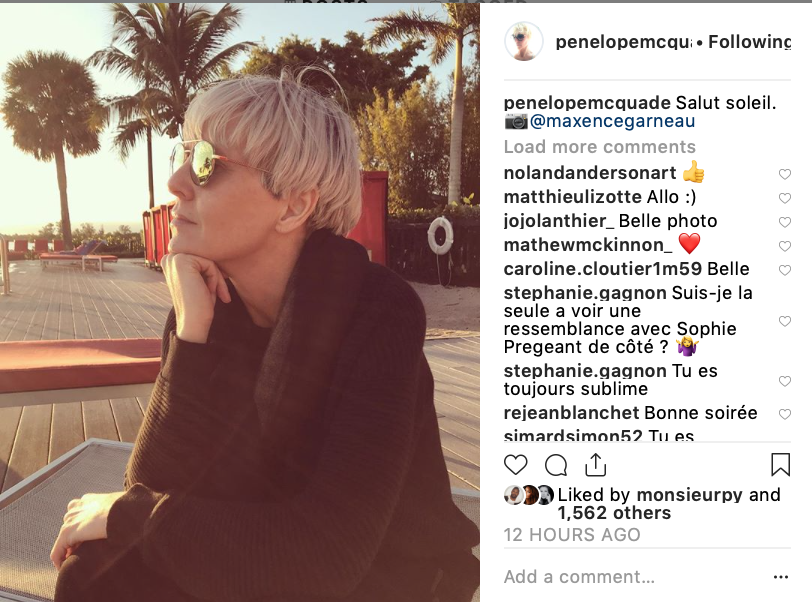The width and height of the screenshot is (812, 602).
Task: Save post with the bookmark icon
Action: point(780,464)
